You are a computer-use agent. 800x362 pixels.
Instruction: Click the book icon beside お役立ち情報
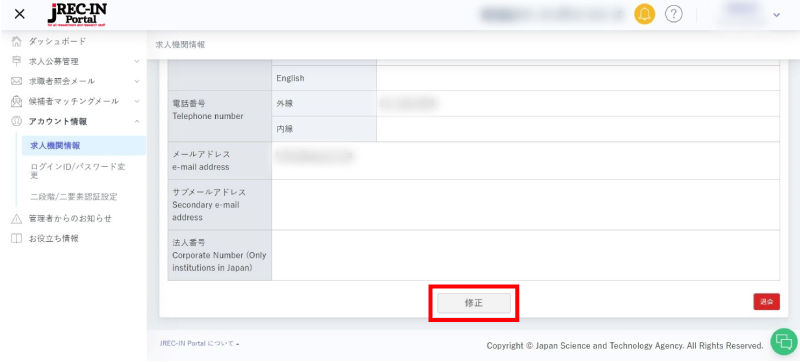(x=17, y=239)
